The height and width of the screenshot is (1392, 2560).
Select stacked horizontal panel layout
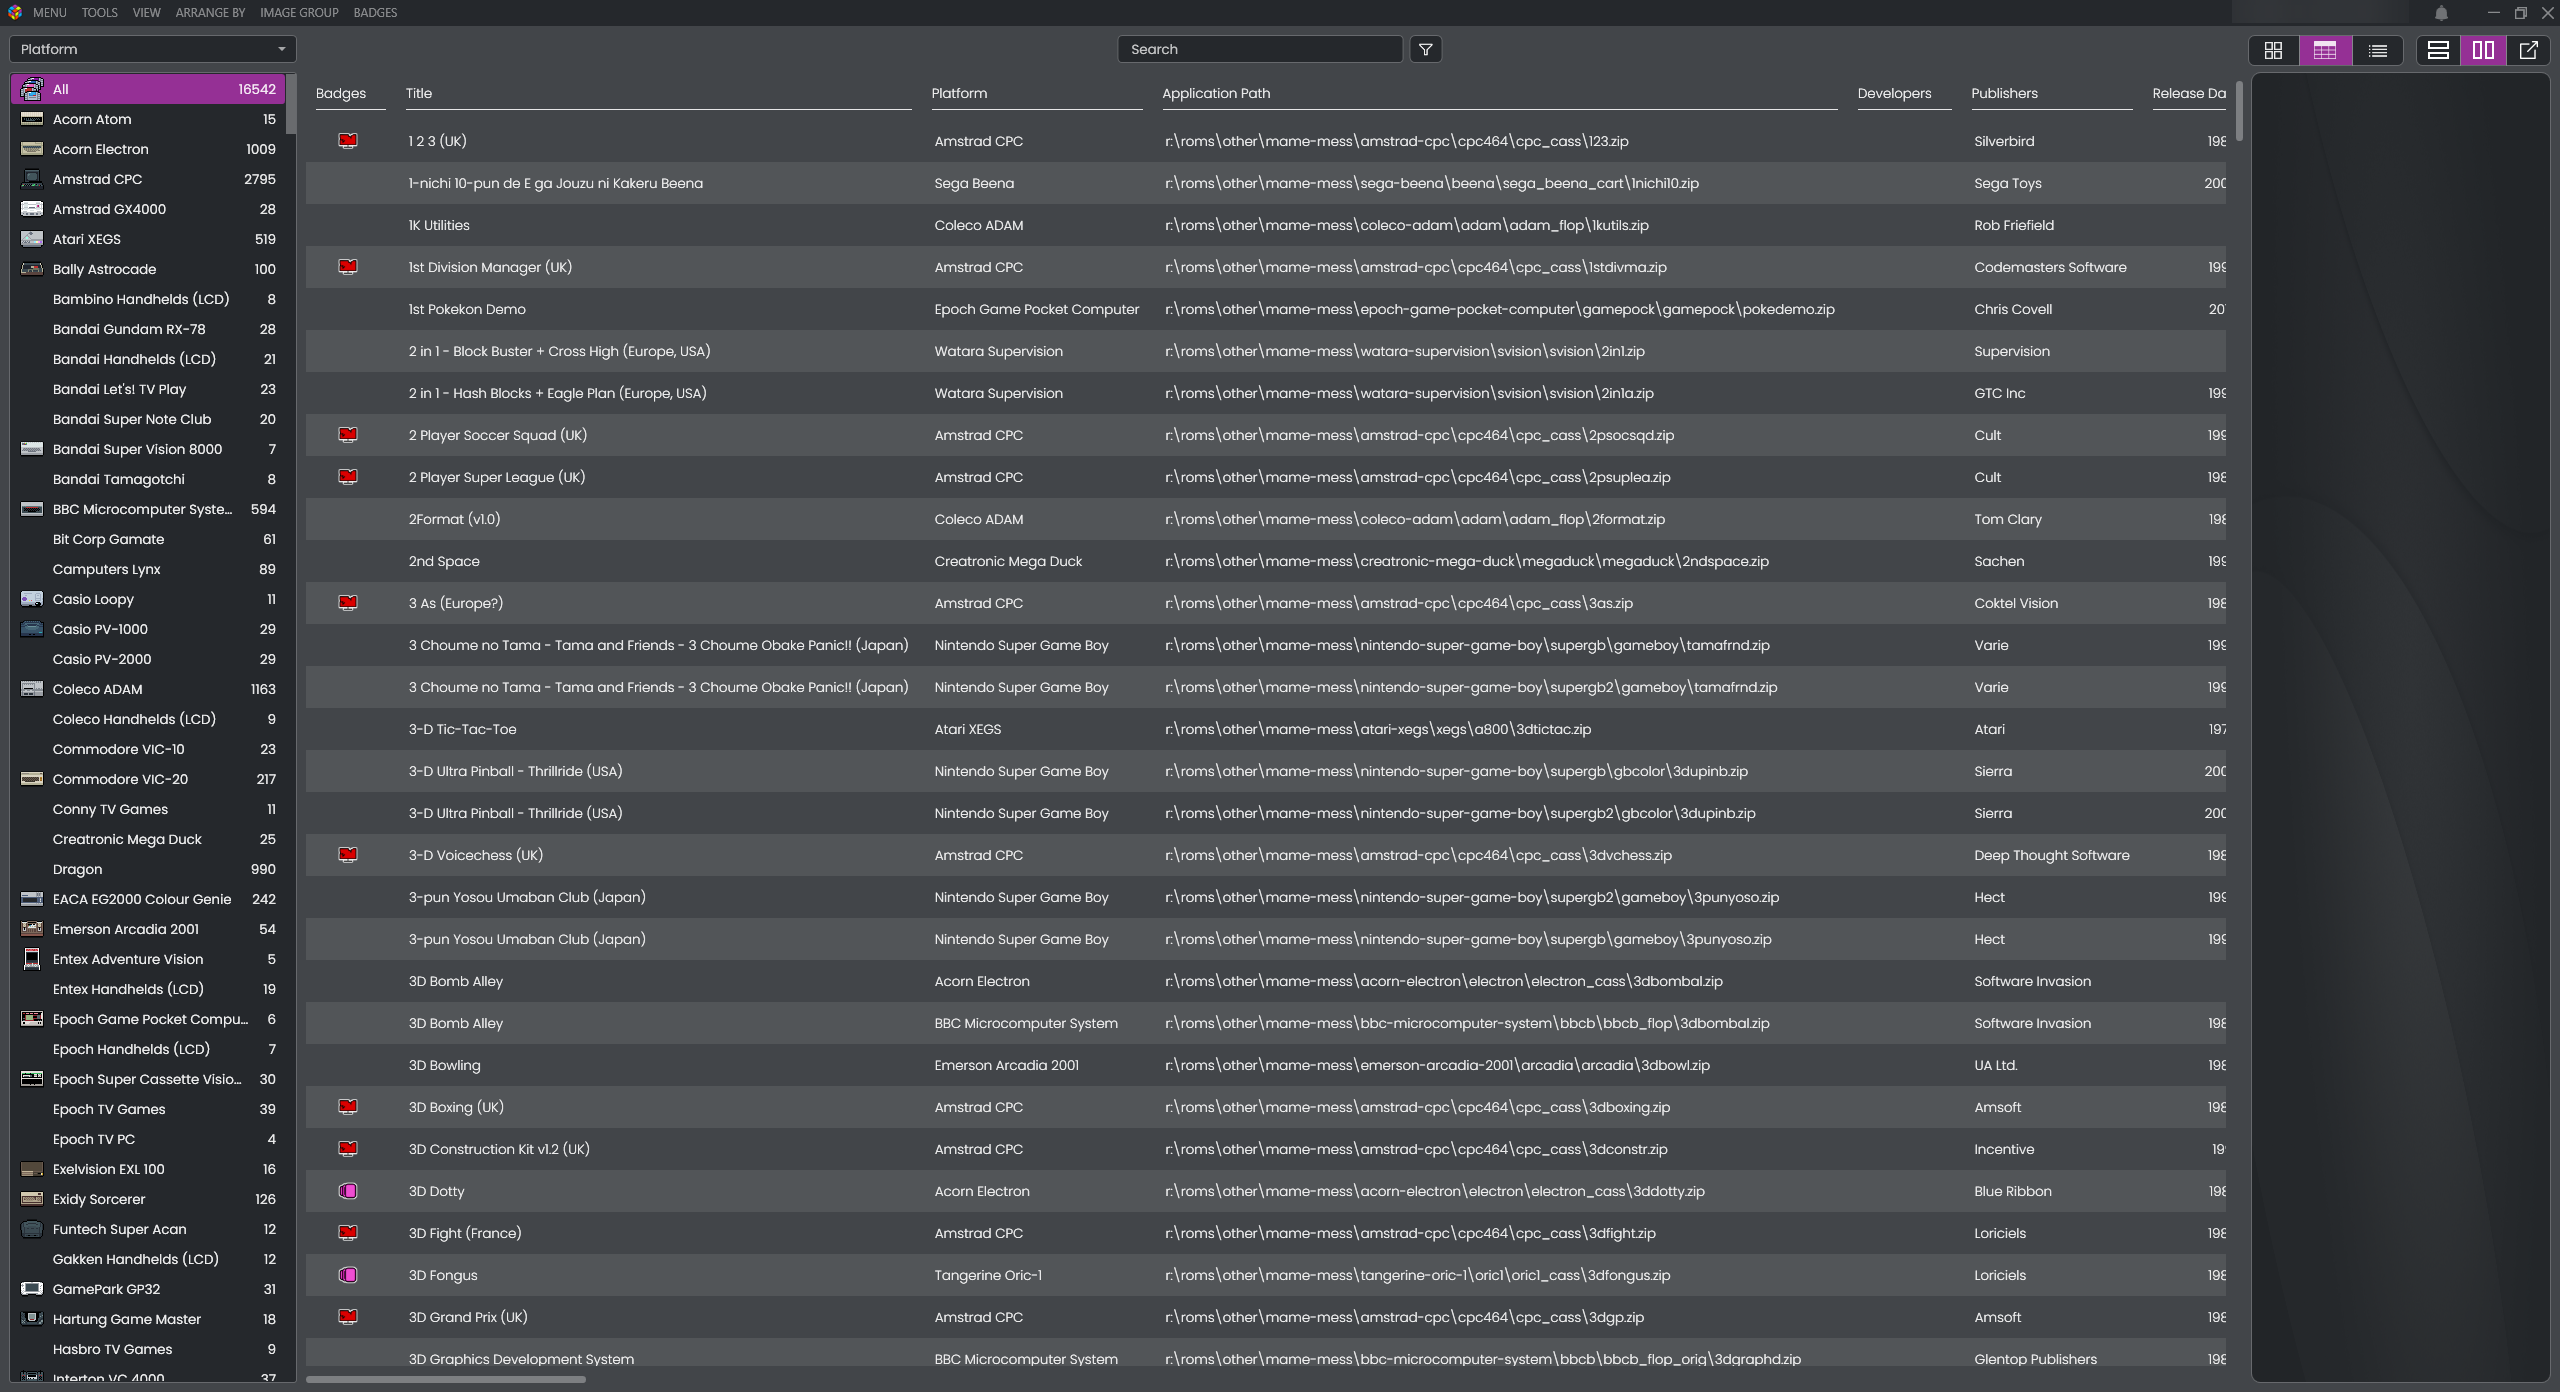[x=2438, y=50]
